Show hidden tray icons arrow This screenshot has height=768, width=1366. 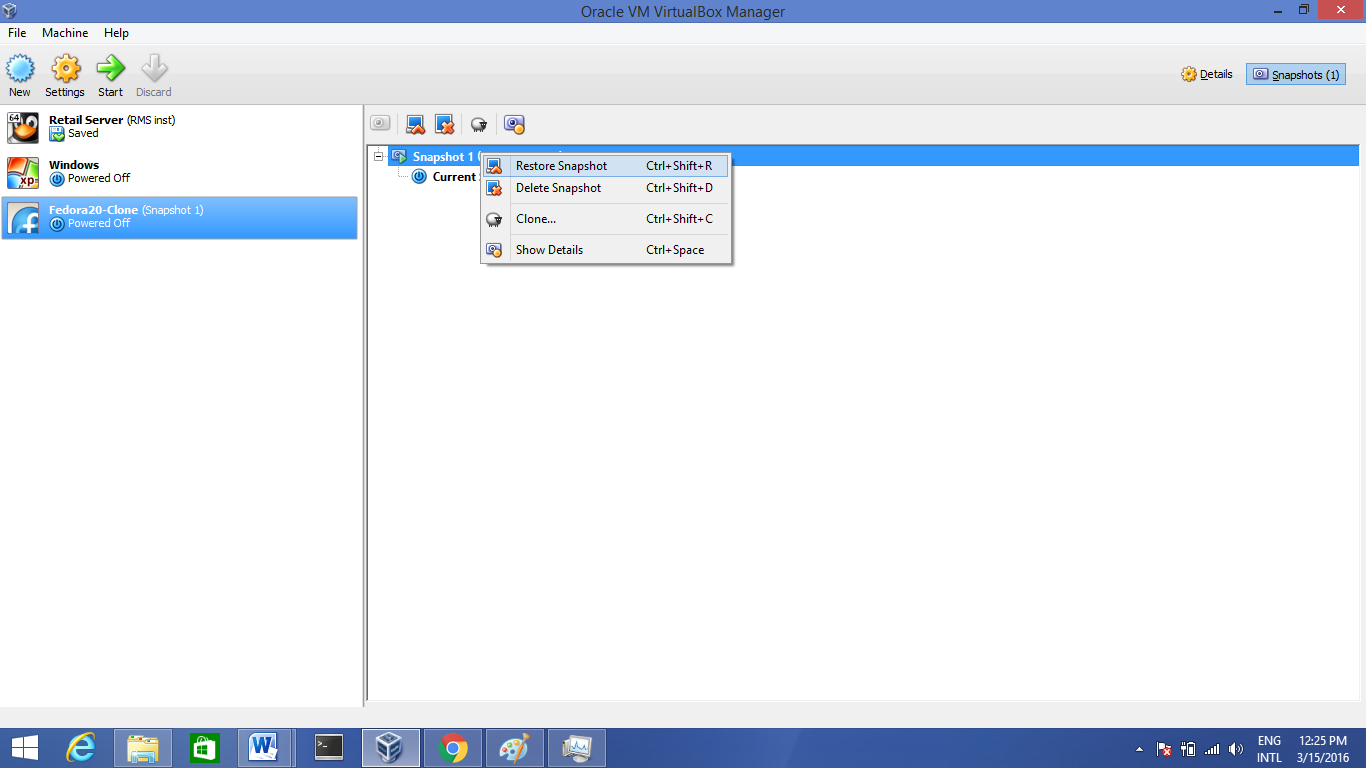(1139, 749)
